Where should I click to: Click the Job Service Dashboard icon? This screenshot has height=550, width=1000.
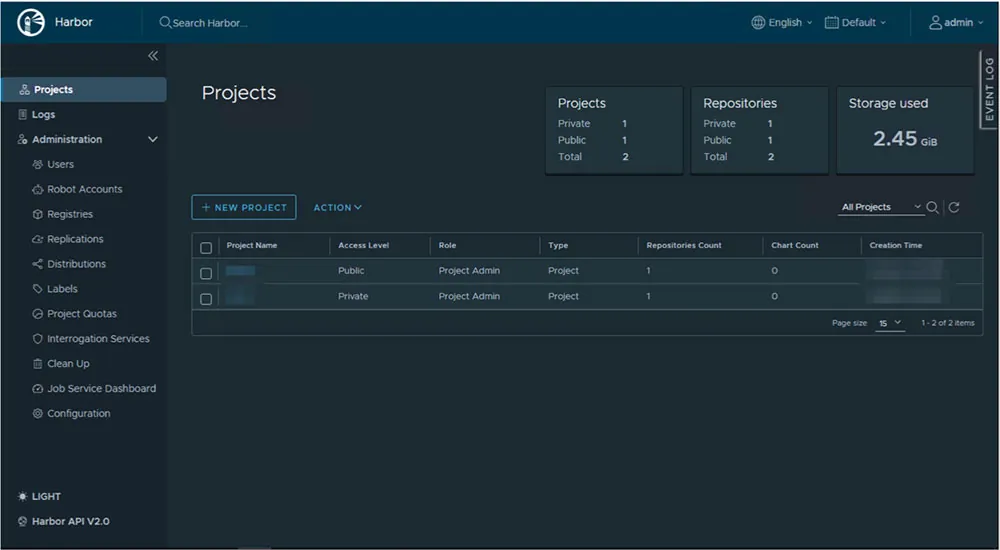pos(38,389)
